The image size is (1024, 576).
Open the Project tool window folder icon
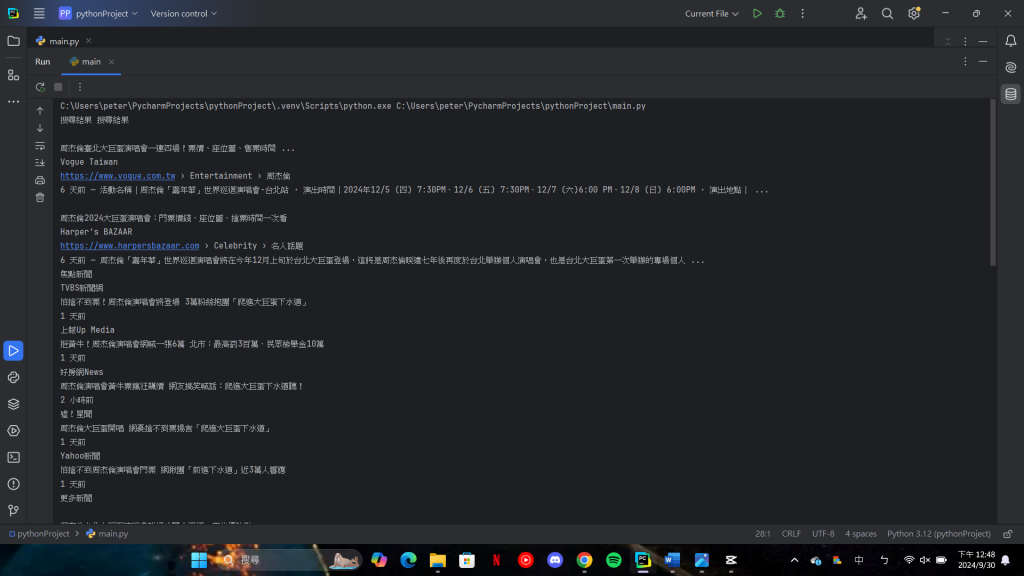pos(13,41)
